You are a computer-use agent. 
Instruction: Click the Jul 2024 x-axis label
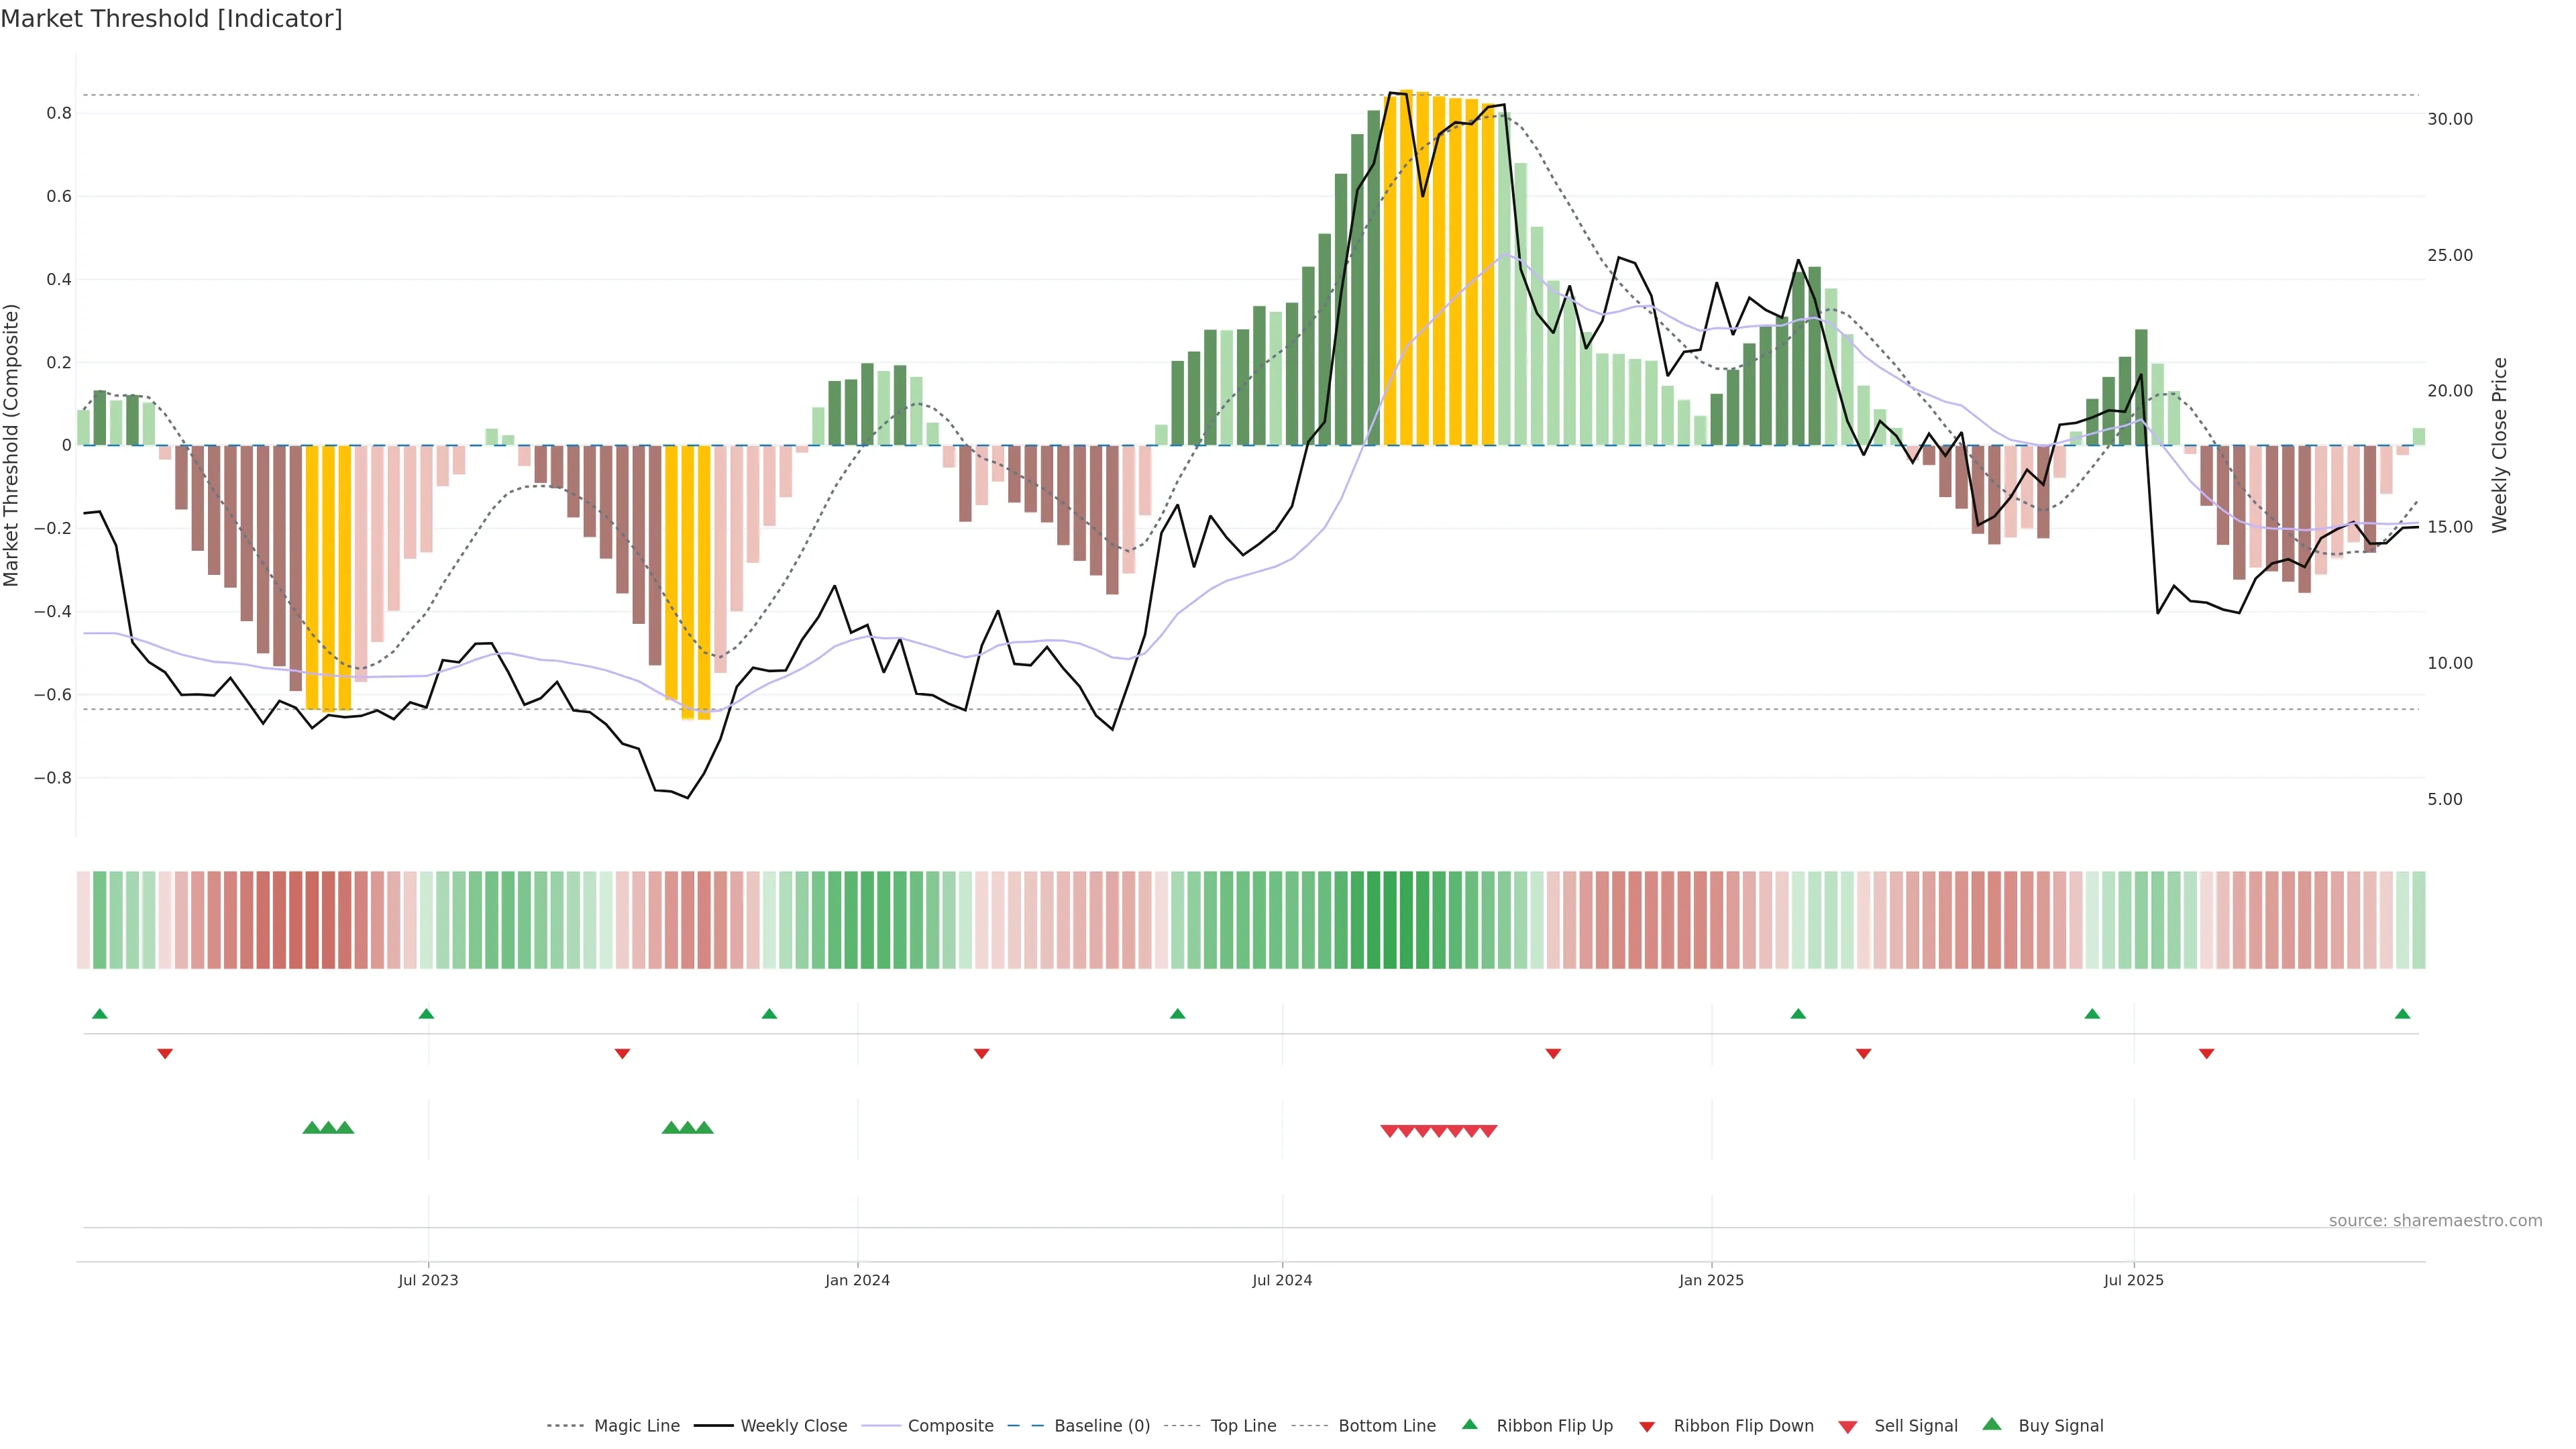click(x=1282, y=1280)
